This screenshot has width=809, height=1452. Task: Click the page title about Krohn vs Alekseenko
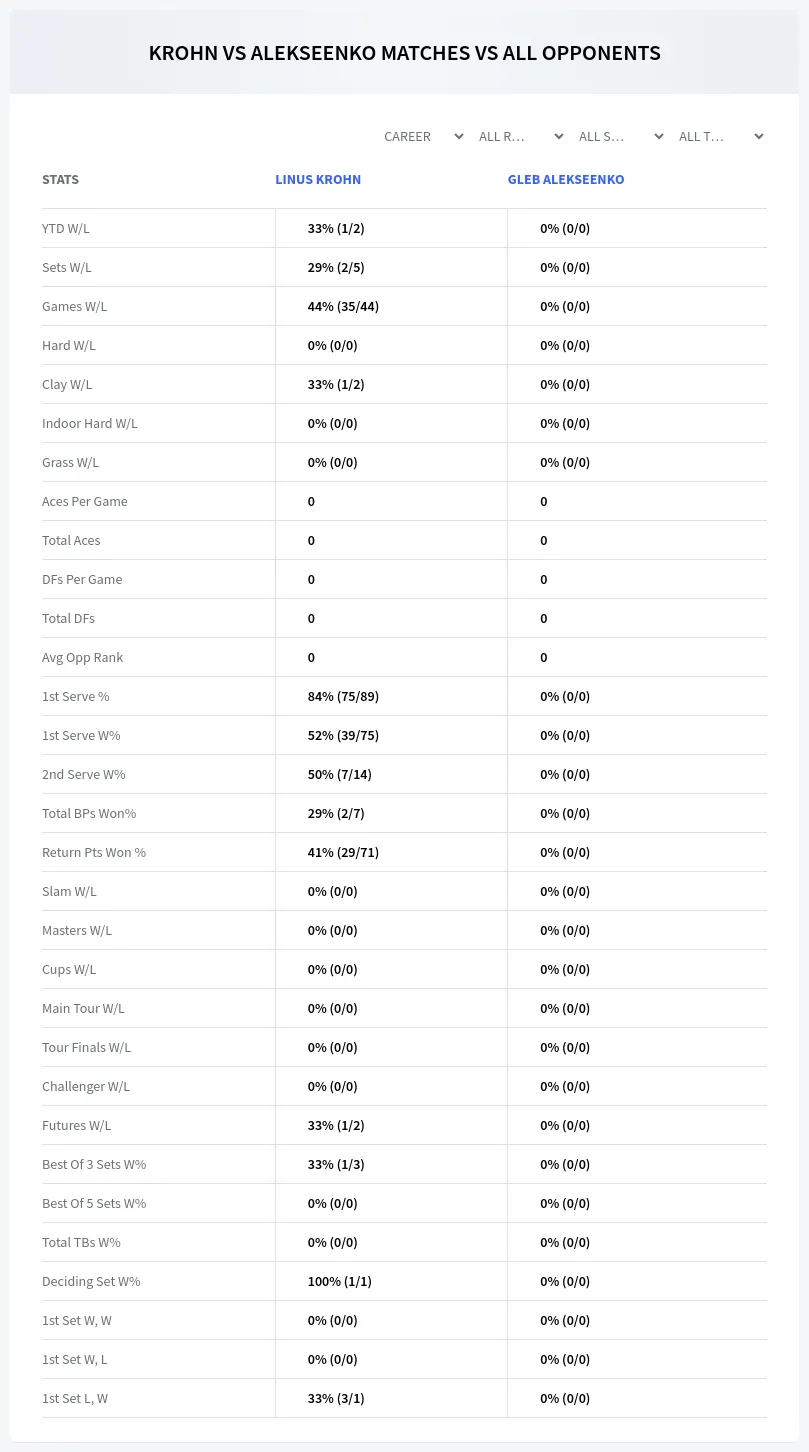tap(404, 53)
